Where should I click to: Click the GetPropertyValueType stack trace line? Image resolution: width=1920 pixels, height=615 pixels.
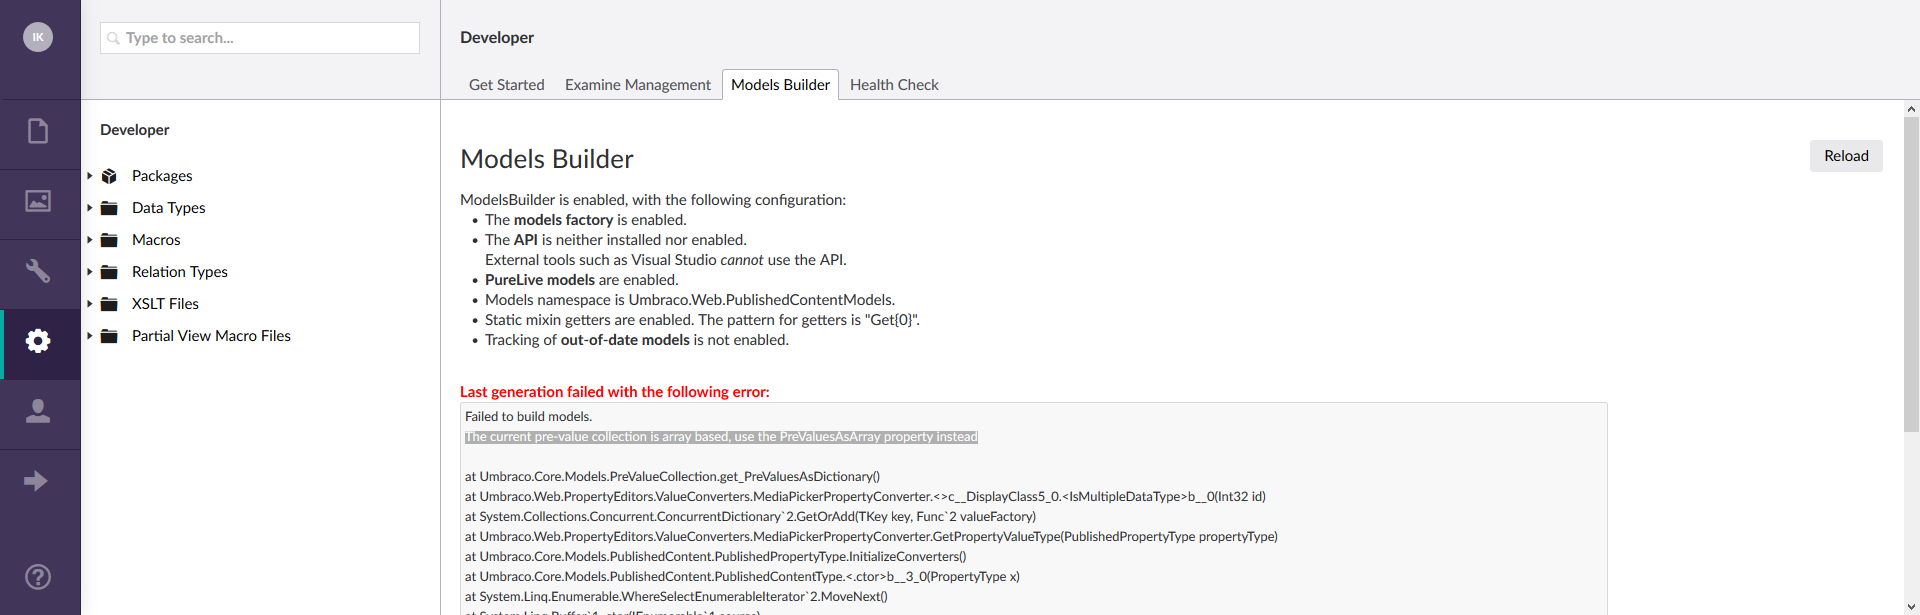[x=871, y=537]
